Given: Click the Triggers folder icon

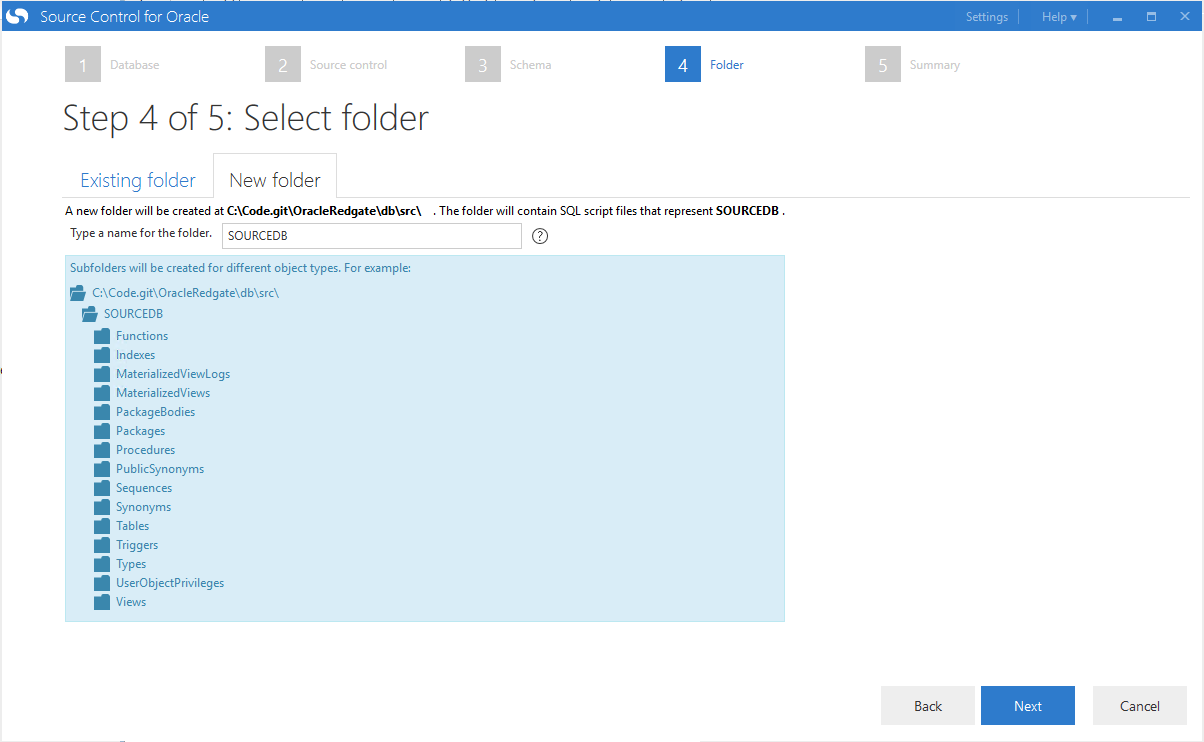Looking at the screenshot, I should (101, 545).
